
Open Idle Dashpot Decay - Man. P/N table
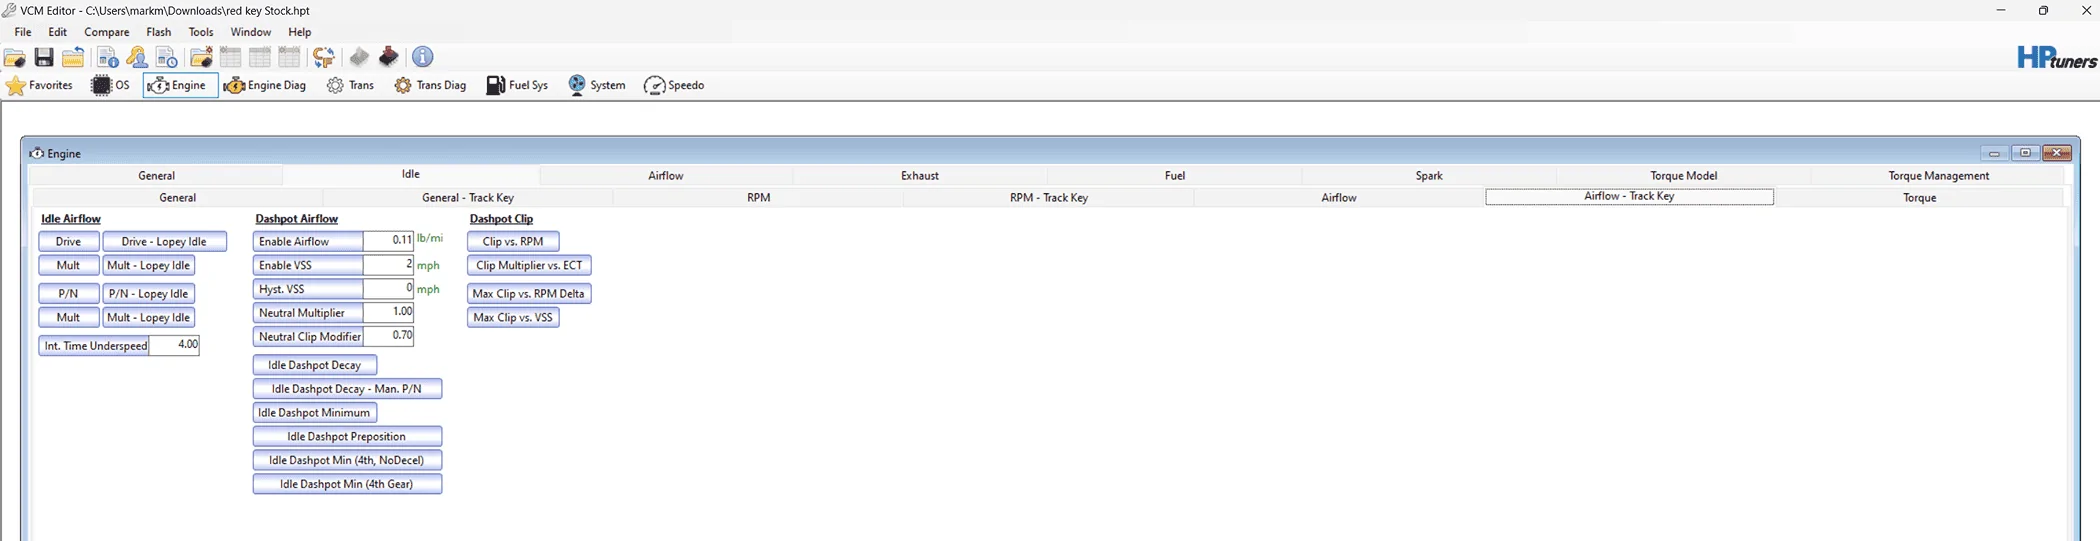pyautogui.click(x=347, y=389)
